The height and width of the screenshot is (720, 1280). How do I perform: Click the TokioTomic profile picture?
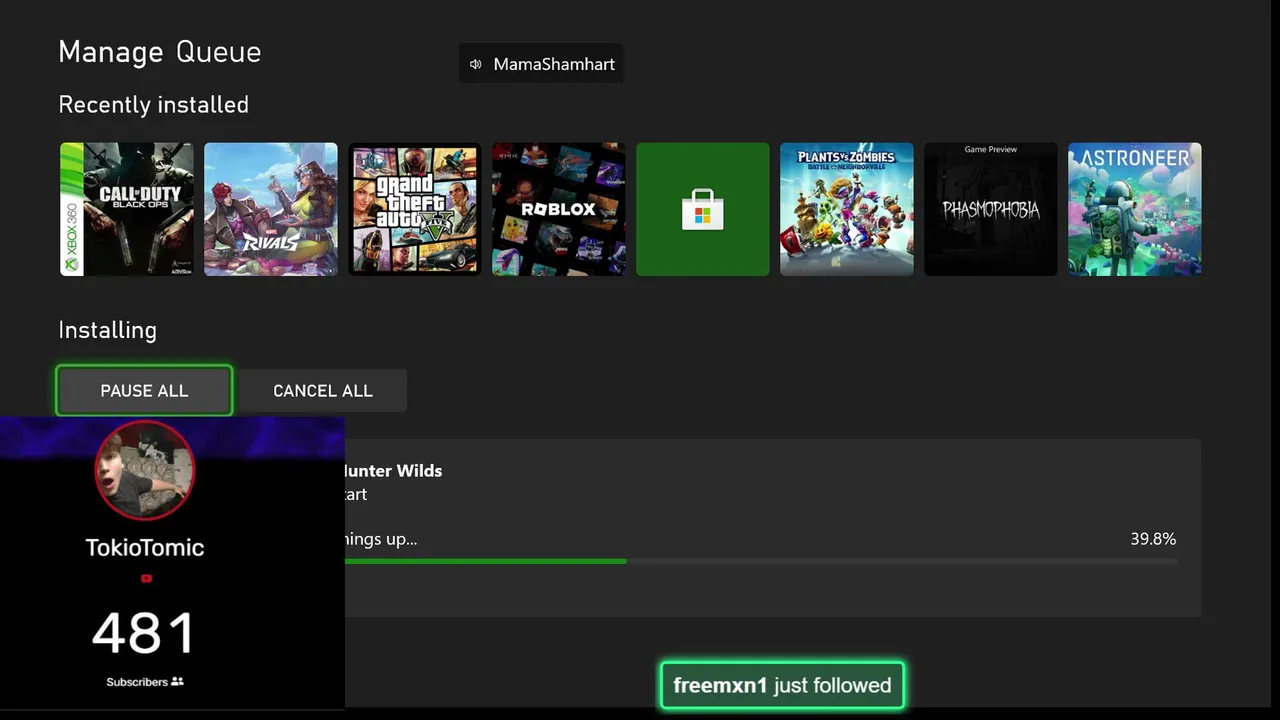(x=145, y=470)
